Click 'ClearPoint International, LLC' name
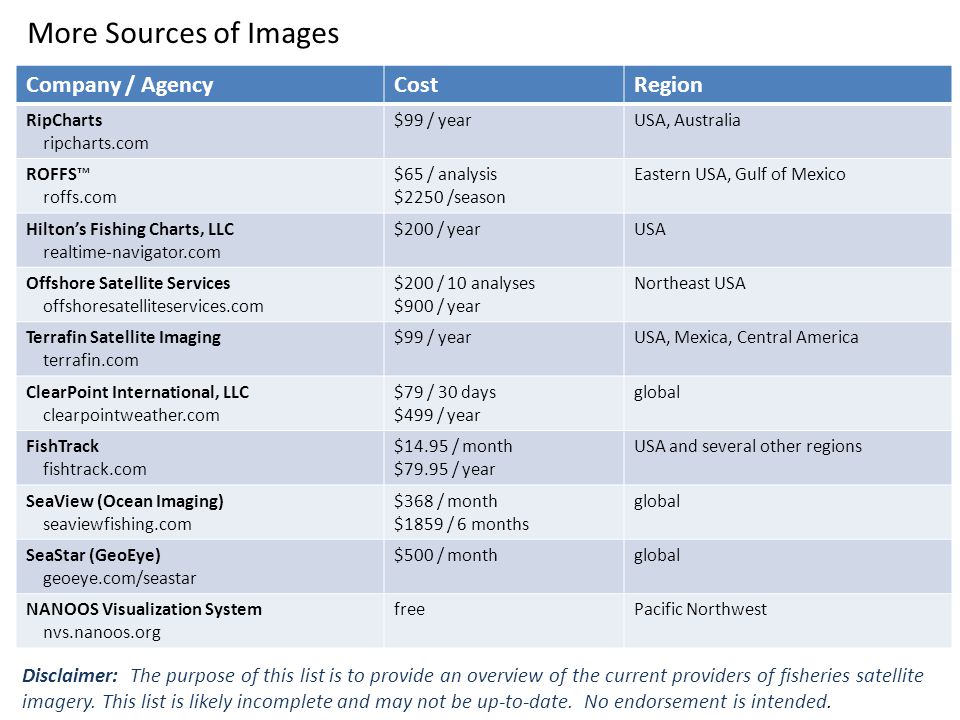960x720 pixels. pos(137,392)
